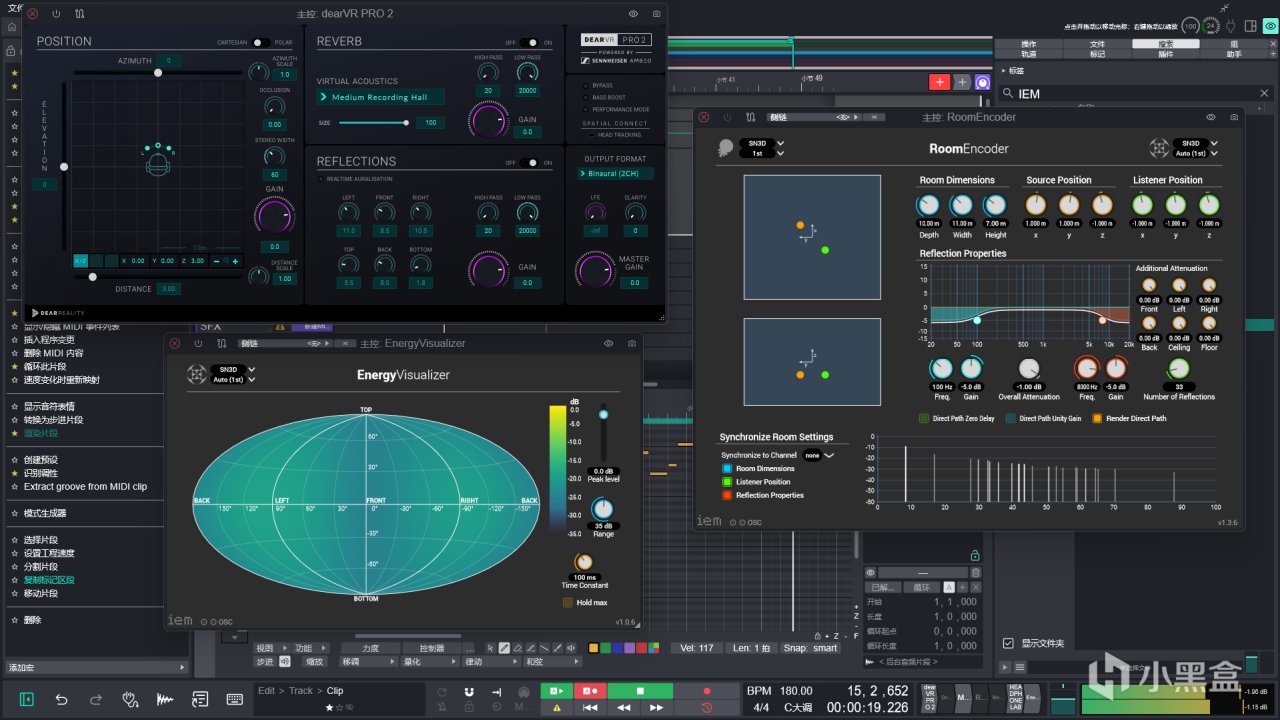
Task: Enable Performance Mode in dearVR PRO 2
Action: tap(586, 109)
